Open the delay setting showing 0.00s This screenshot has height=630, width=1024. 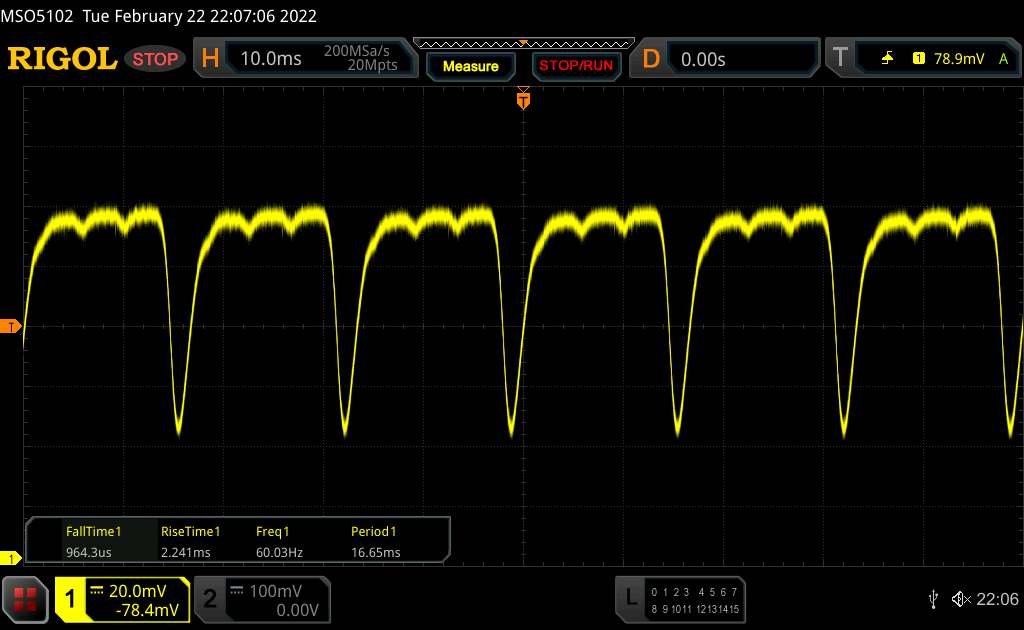738,59
